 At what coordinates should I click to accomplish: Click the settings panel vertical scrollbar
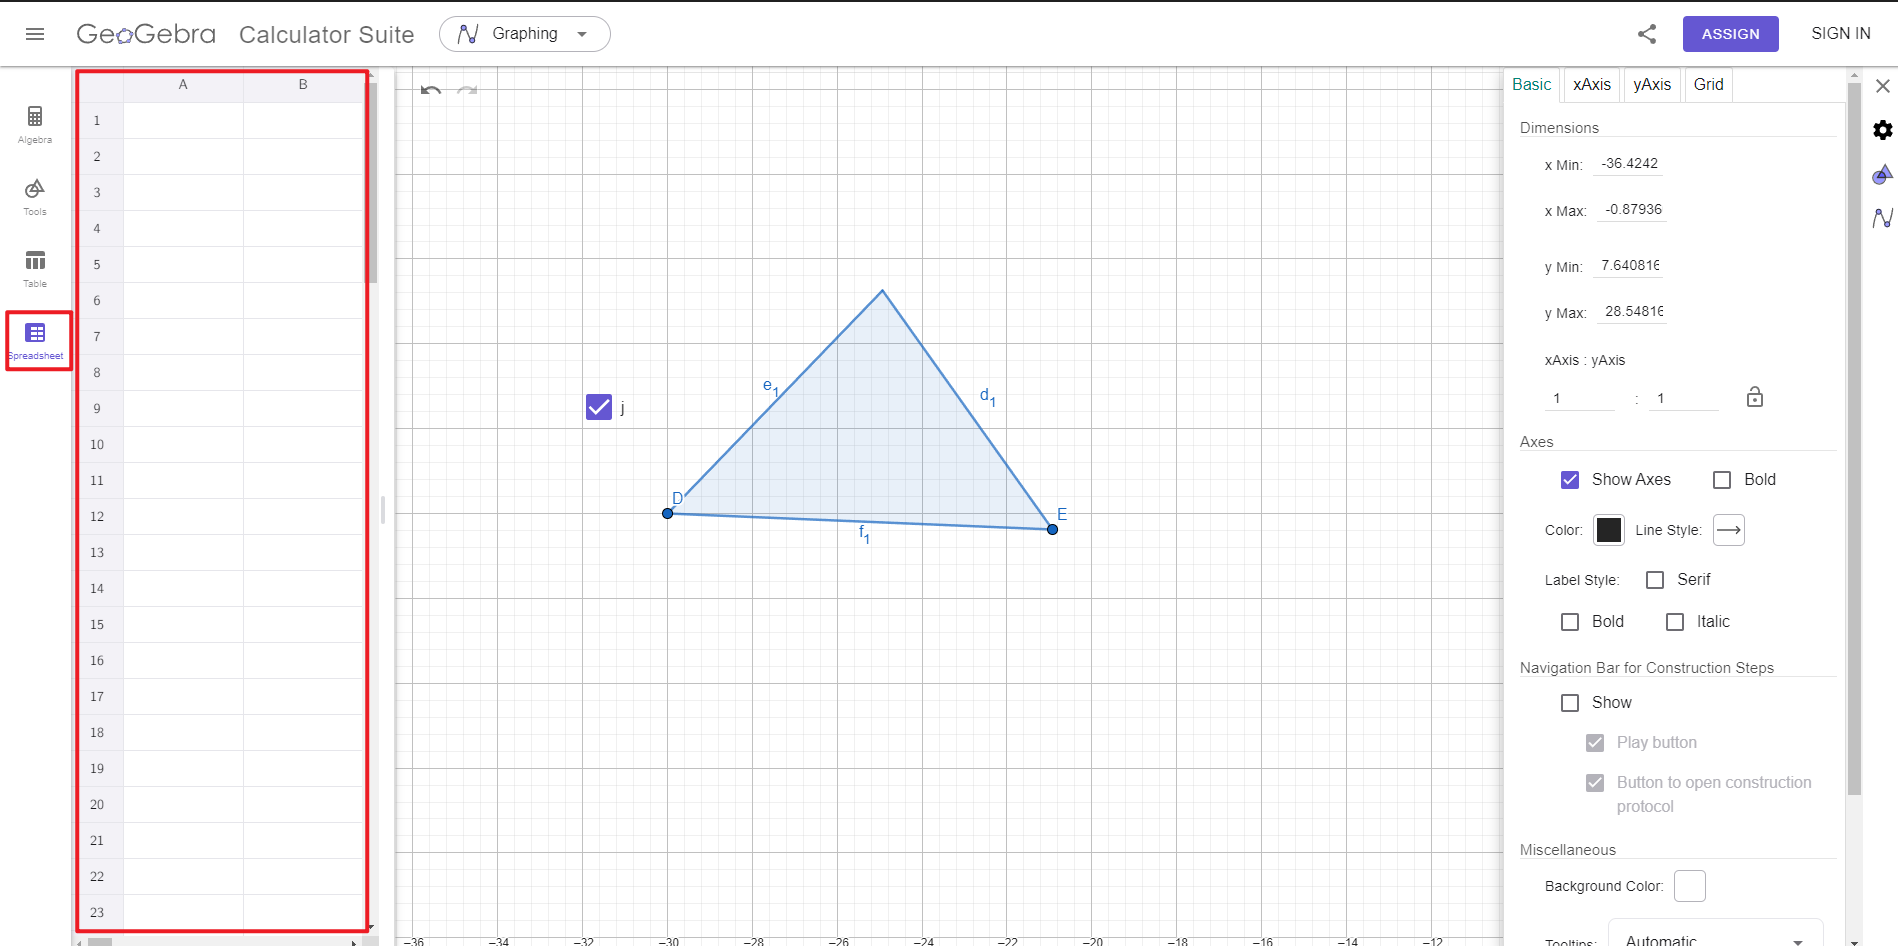coord(1855,440)
